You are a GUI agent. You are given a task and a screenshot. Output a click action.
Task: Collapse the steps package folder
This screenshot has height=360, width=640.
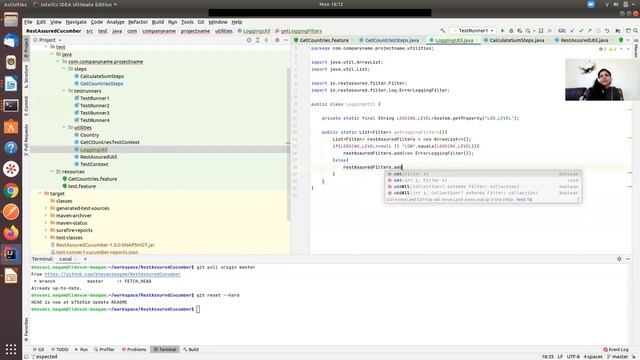pos(64,69)
